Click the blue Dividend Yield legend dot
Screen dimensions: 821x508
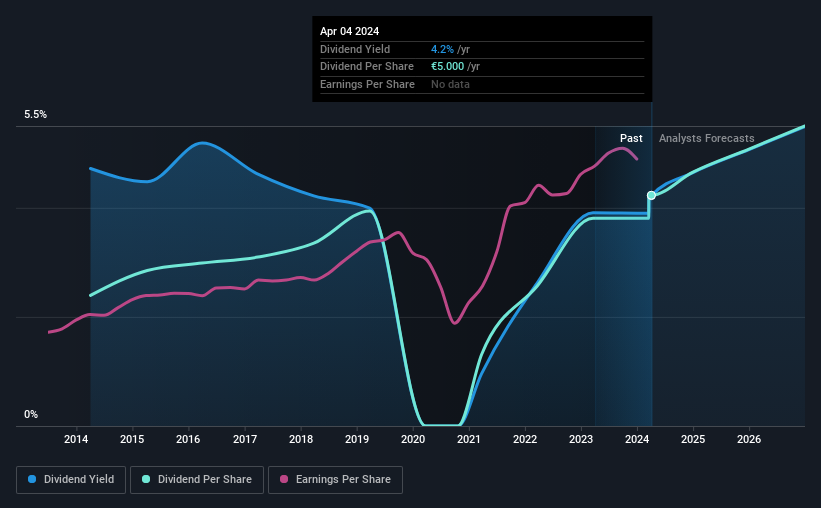(32, 479)
